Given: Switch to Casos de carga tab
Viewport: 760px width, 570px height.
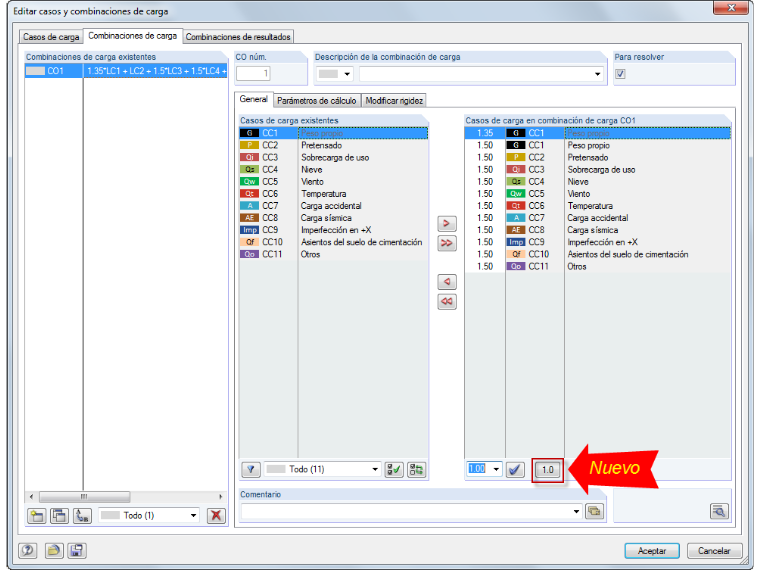Looking at the screenshot, I should [x=51, y=37].
